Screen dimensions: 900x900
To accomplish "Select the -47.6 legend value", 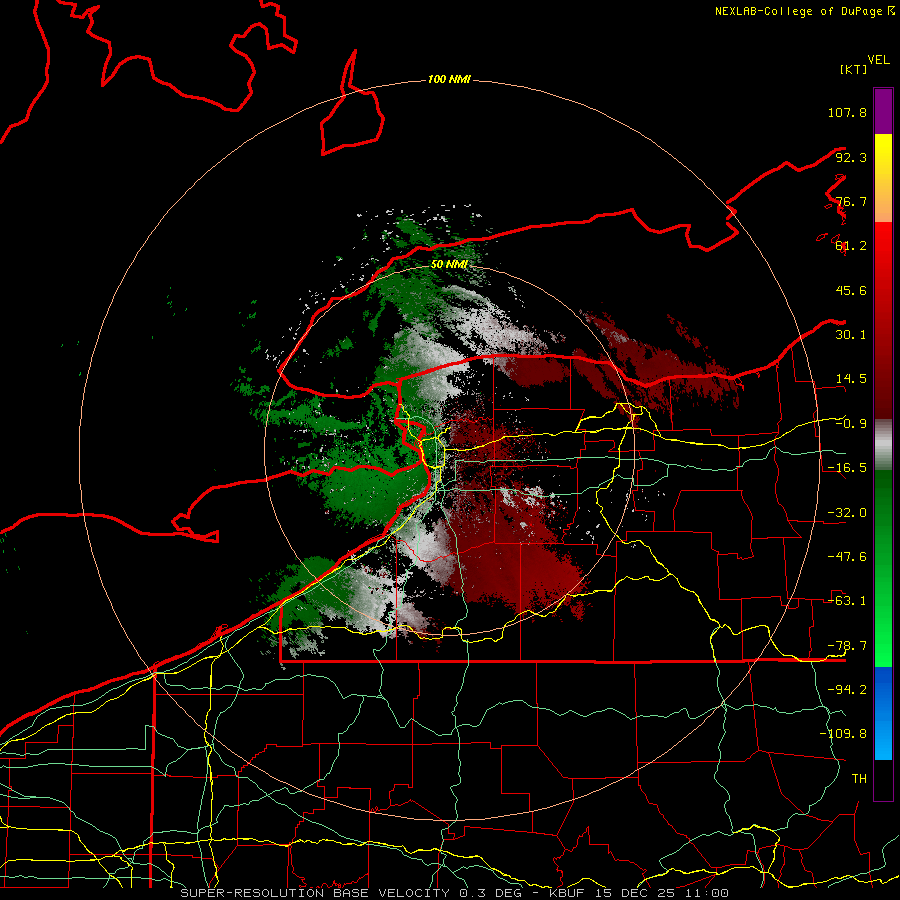I will pos(847,557).
